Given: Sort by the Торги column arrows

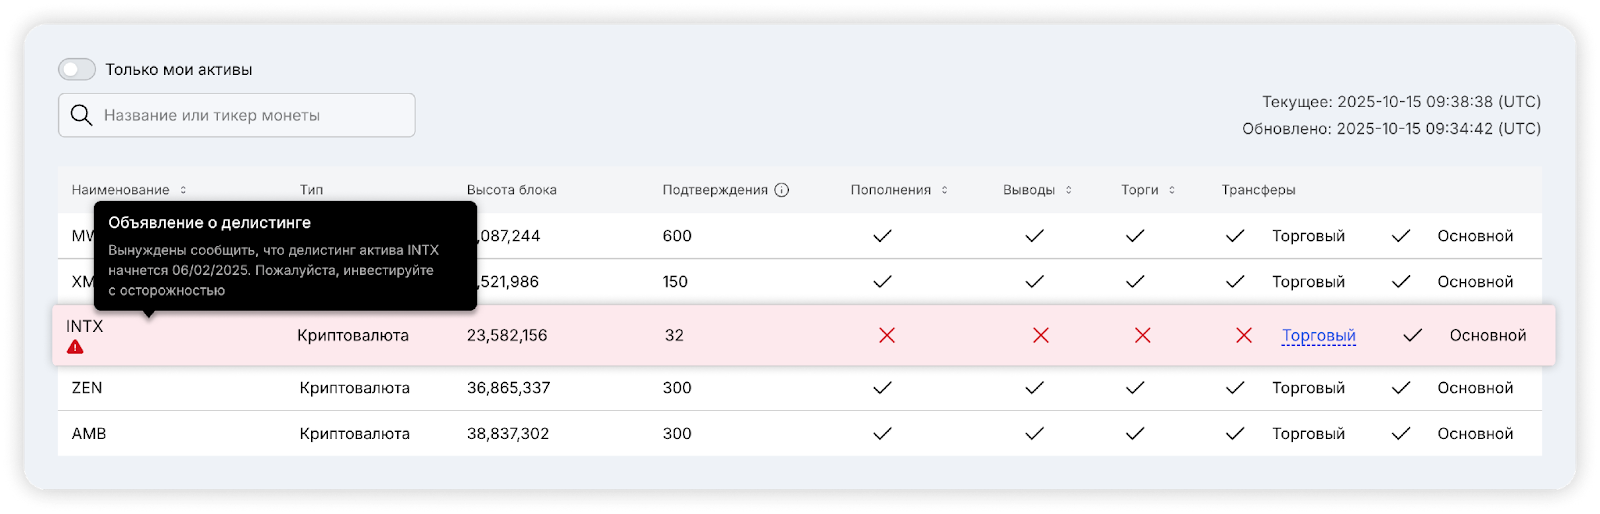Looking at the screenshot, I should (1172, 190).
